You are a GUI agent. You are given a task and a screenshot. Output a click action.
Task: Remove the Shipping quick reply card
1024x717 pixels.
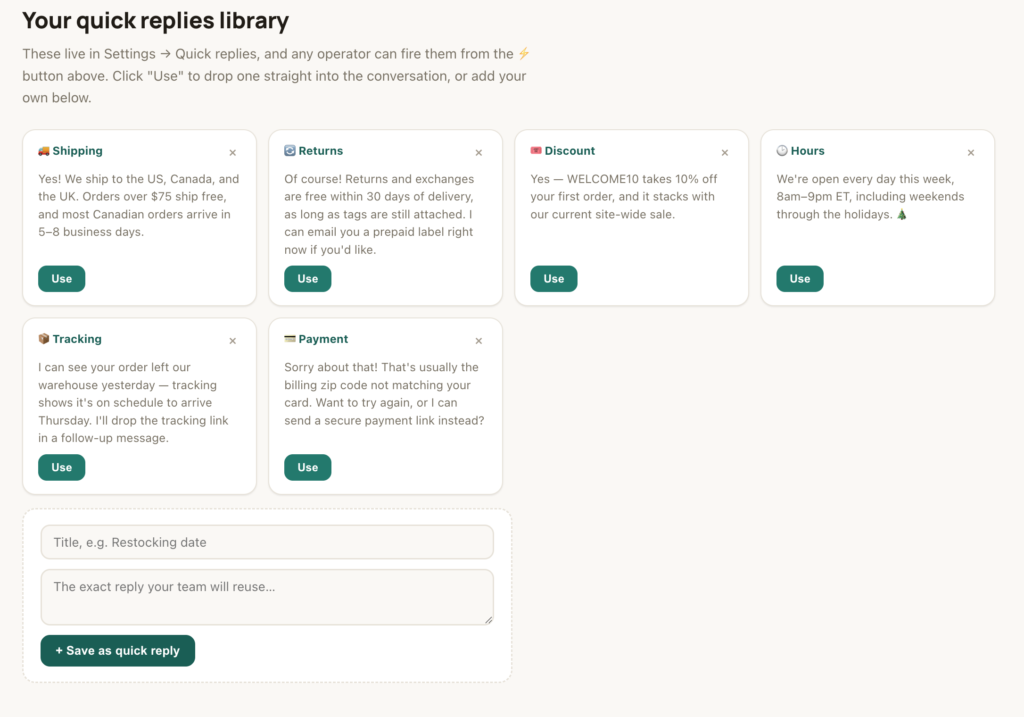pos(232,153)
